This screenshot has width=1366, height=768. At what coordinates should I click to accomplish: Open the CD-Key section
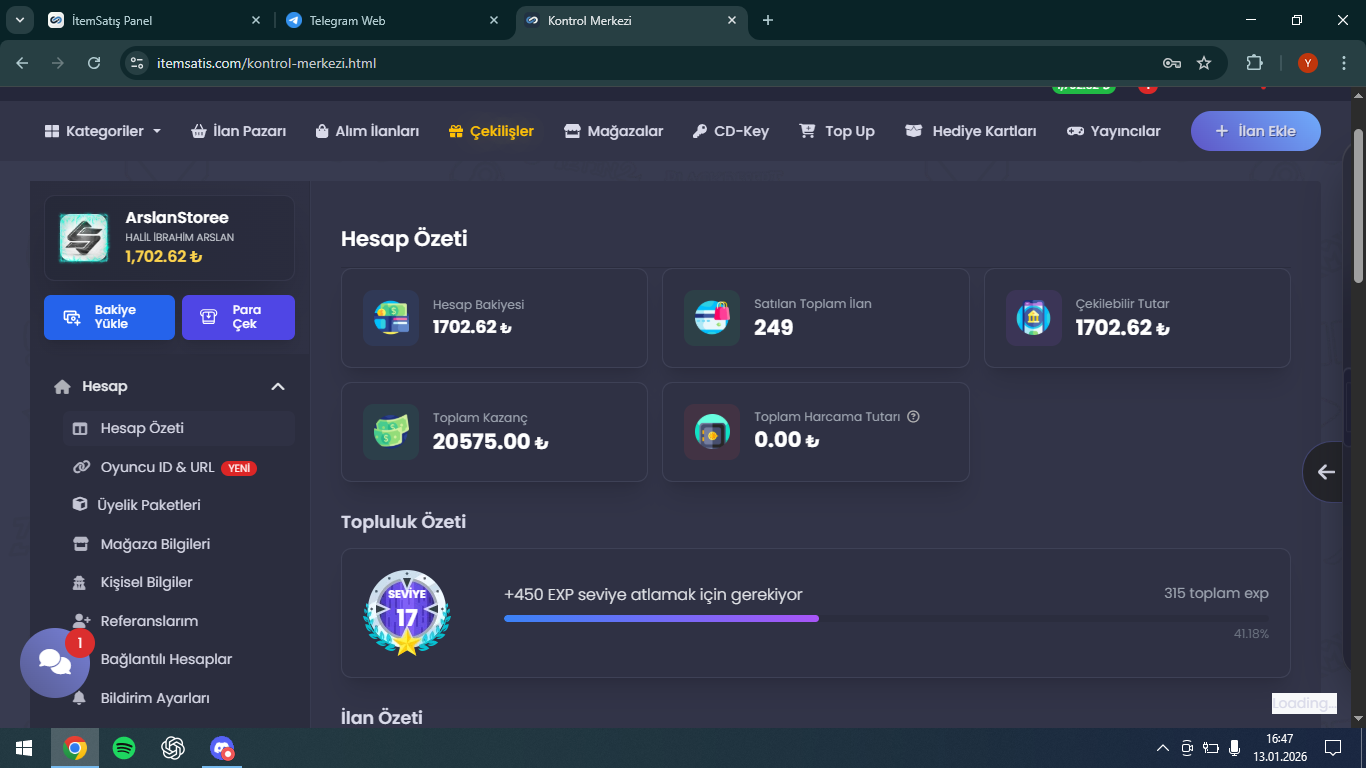click(x=731, y=131)
